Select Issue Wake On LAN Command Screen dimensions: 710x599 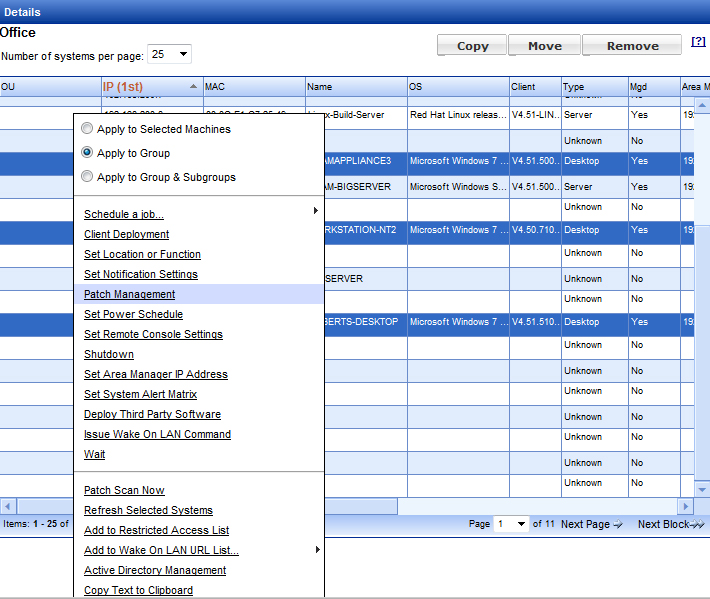click(x=157, y=434)
